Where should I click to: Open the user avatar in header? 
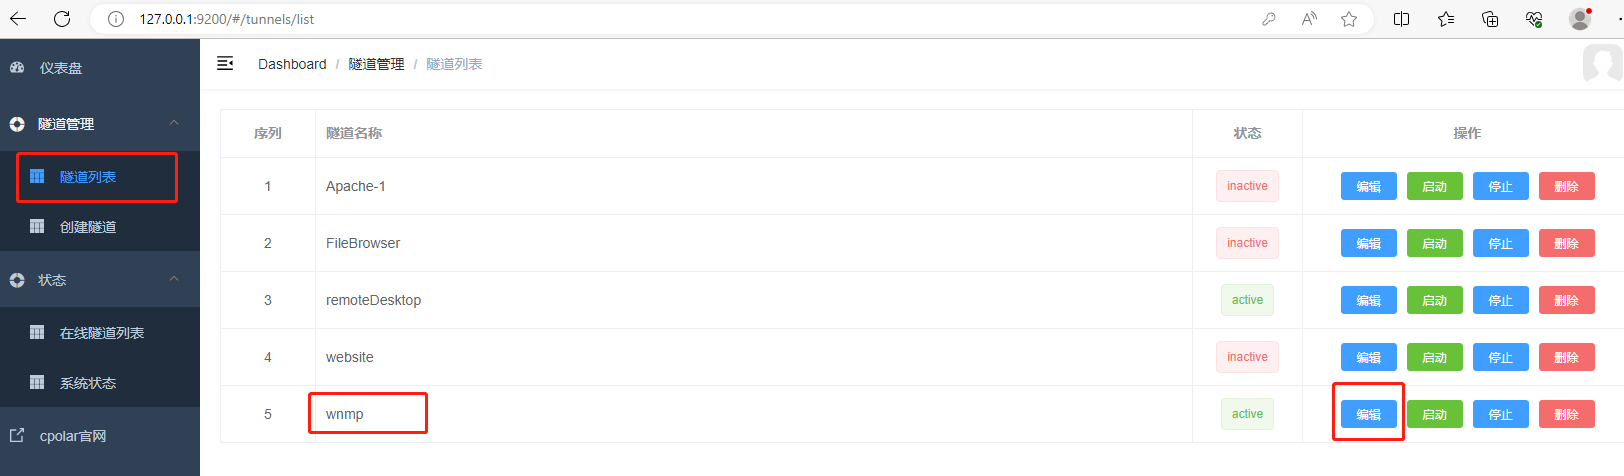[x=1602, y=64]
